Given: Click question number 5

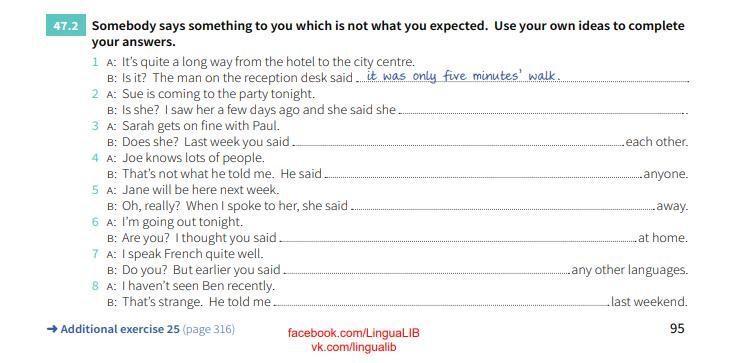Looking at the screenshot, I should pyautogui.click(x=95, y=190).
